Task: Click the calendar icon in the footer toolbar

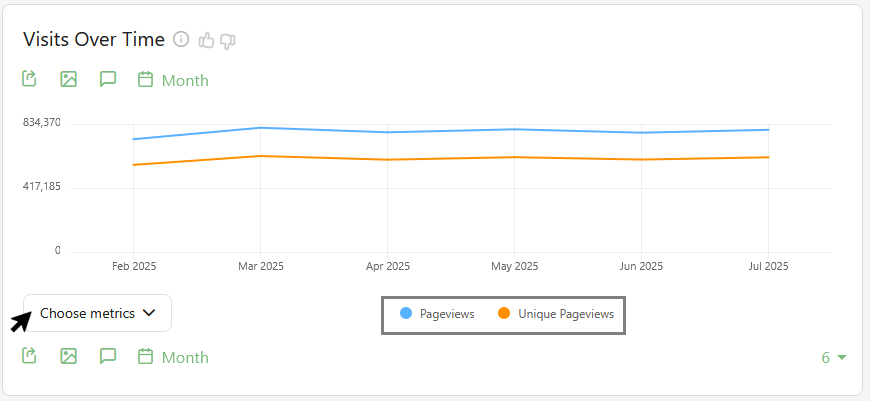Action: pyautogui.click(x=145, y=356)
